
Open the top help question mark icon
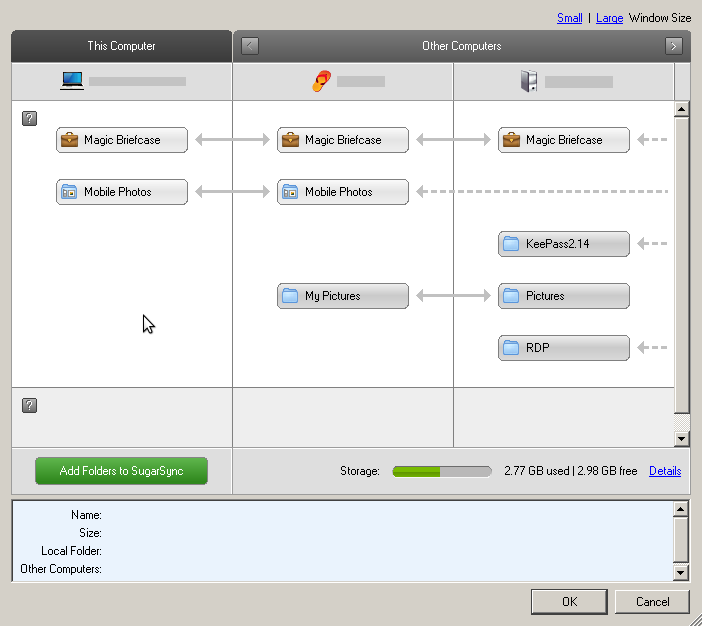point(30,119)
